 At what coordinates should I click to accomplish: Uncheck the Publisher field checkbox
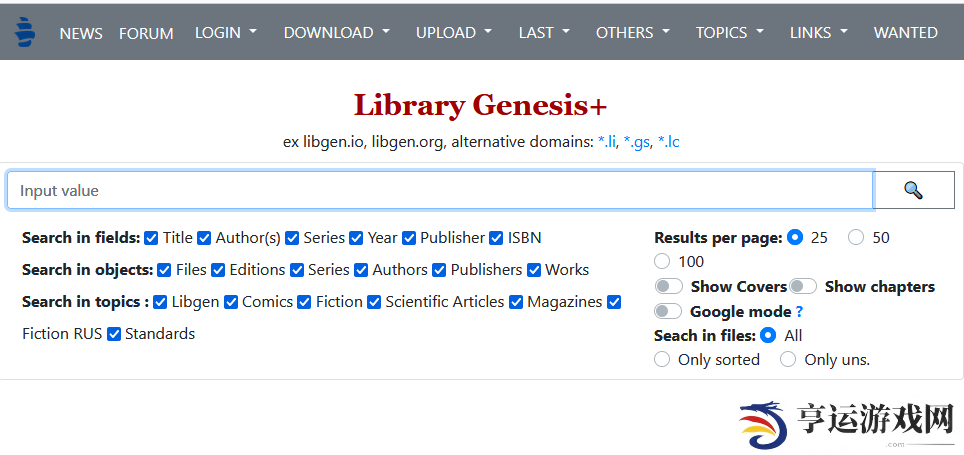click(x=409, y=238)
